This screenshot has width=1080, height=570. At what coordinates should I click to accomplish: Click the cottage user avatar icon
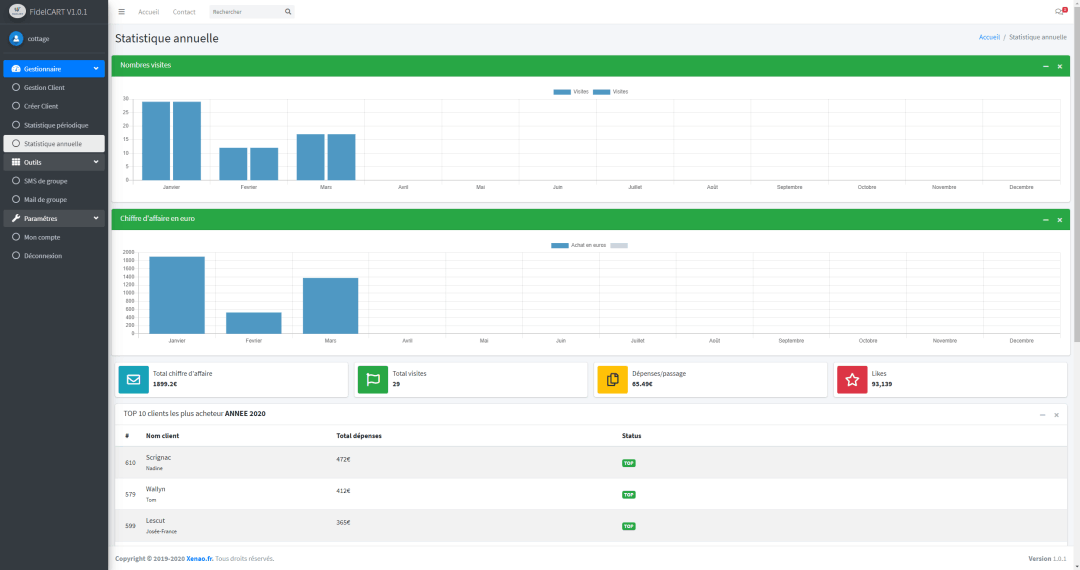(16, 38)
